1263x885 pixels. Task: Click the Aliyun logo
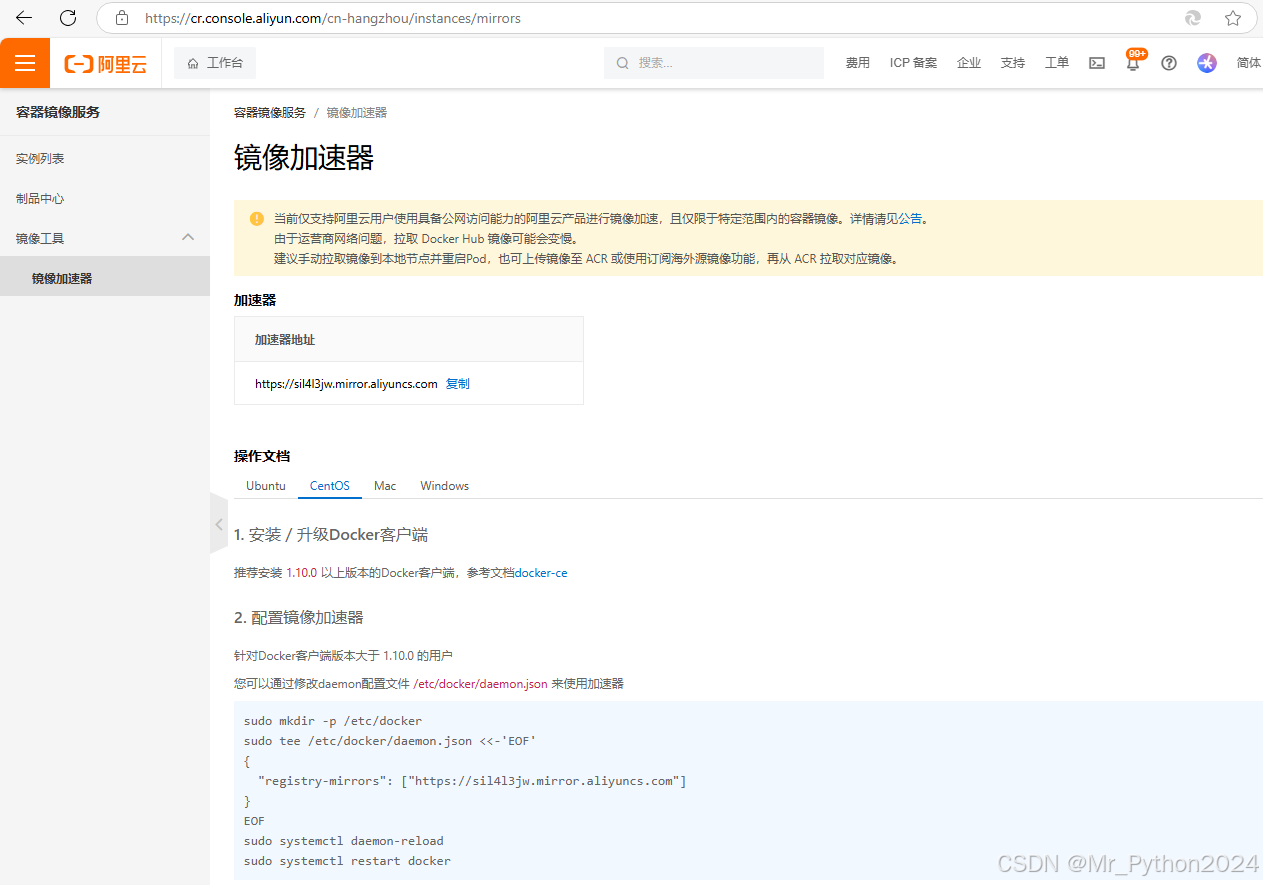coord(106,64)
